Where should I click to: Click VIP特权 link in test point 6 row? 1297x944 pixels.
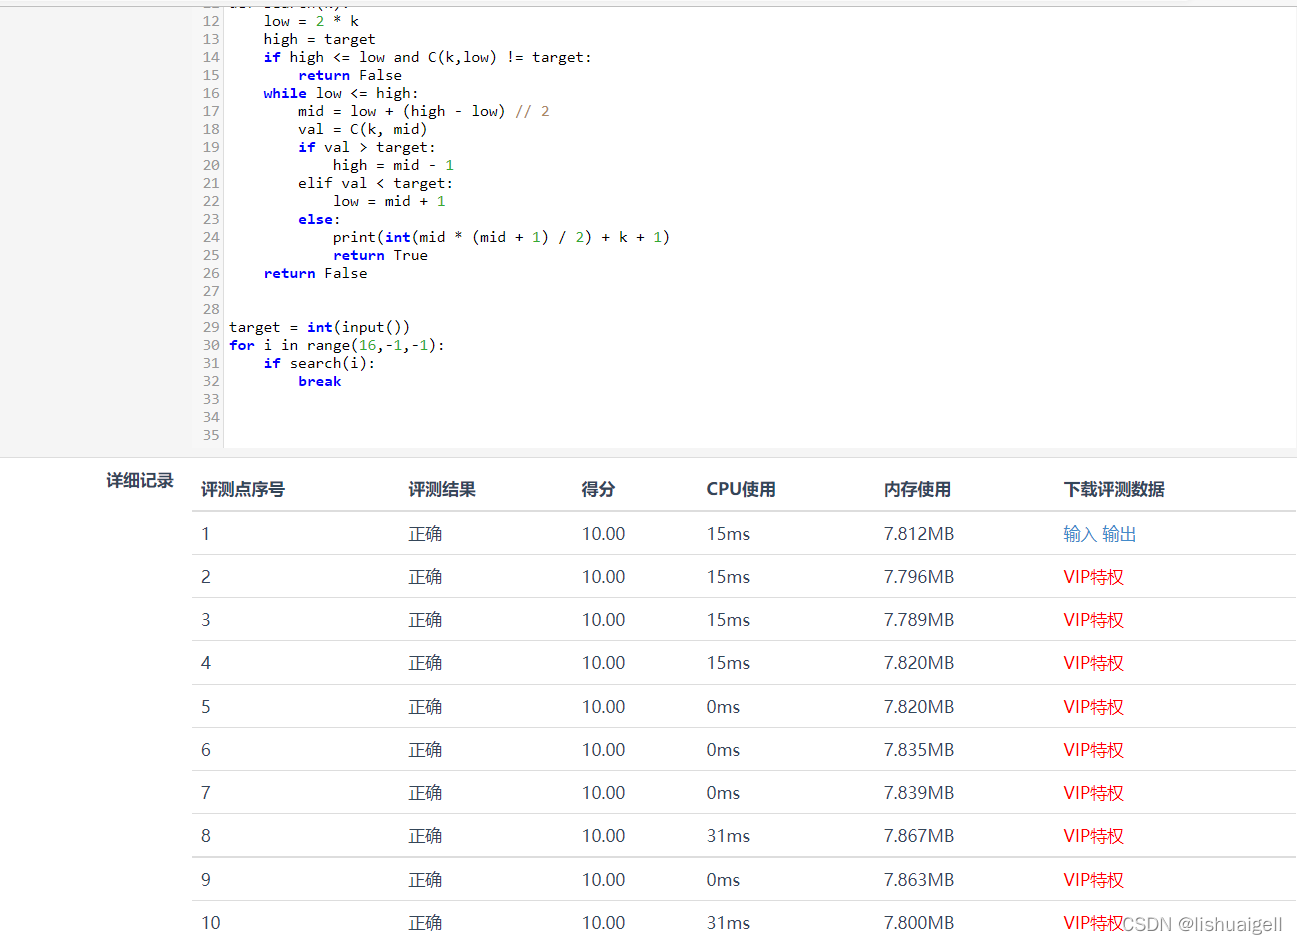pyautogui.click(x=1094, y=750)
